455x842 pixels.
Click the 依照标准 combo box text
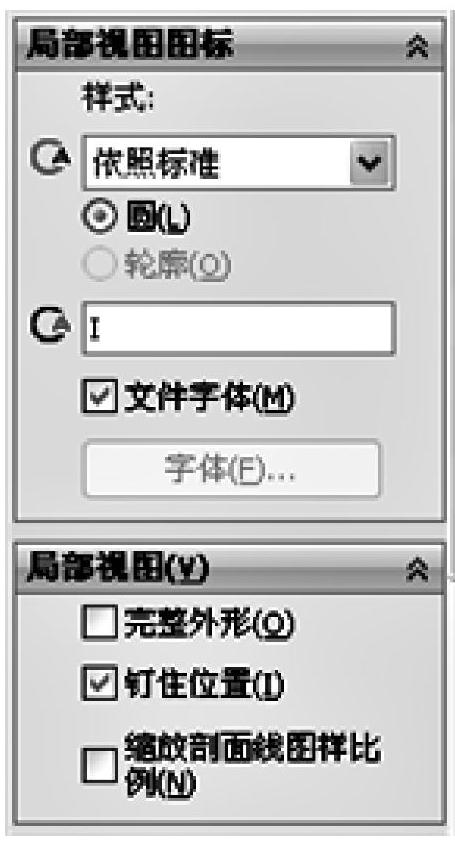(156, 163)
